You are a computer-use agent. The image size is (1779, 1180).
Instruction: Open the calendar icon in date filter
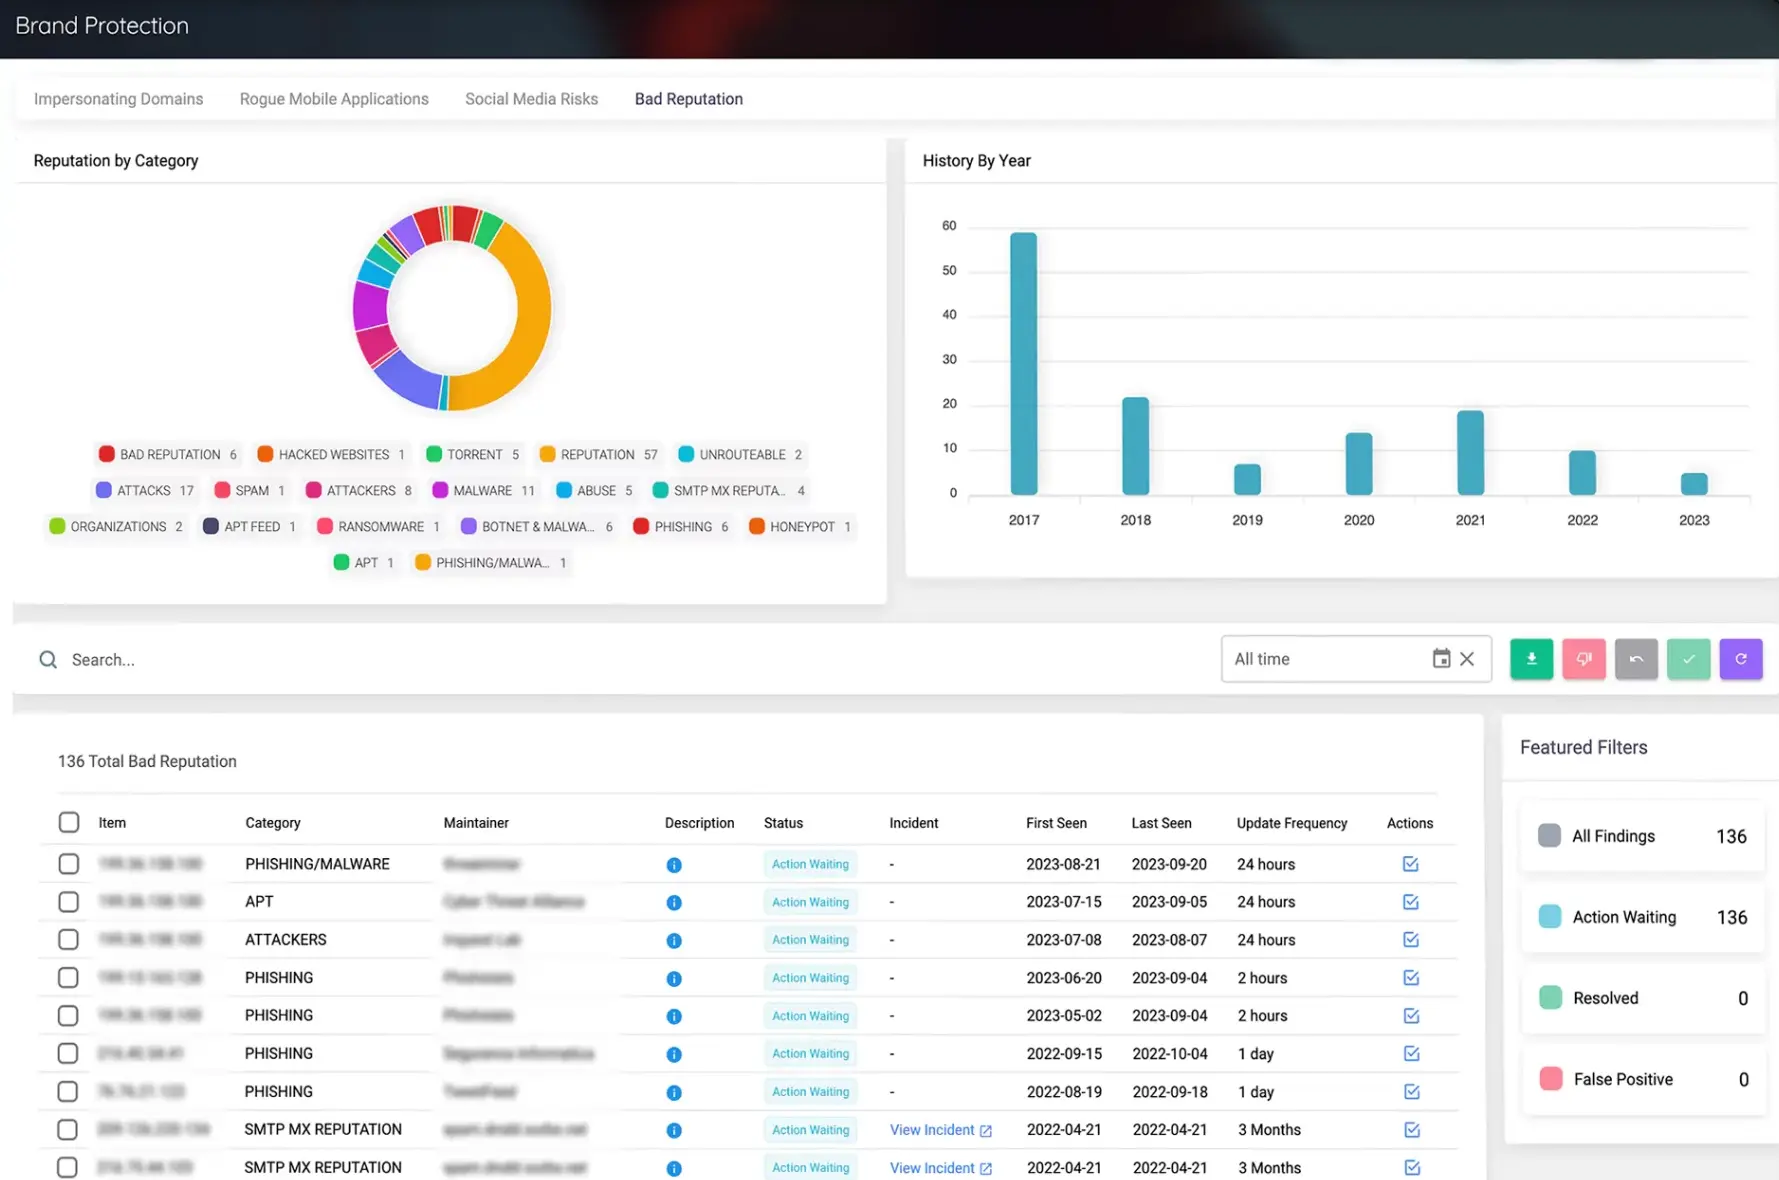pyautogui.click(x=1441, y=659)
